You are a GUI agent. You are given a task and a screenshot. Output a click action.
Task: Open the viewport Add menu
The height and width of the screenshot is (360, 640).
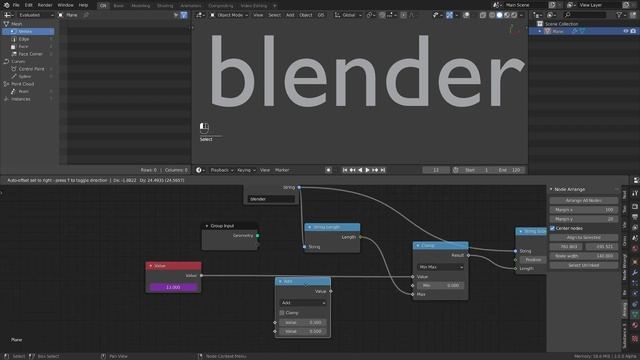click(290, 15)
